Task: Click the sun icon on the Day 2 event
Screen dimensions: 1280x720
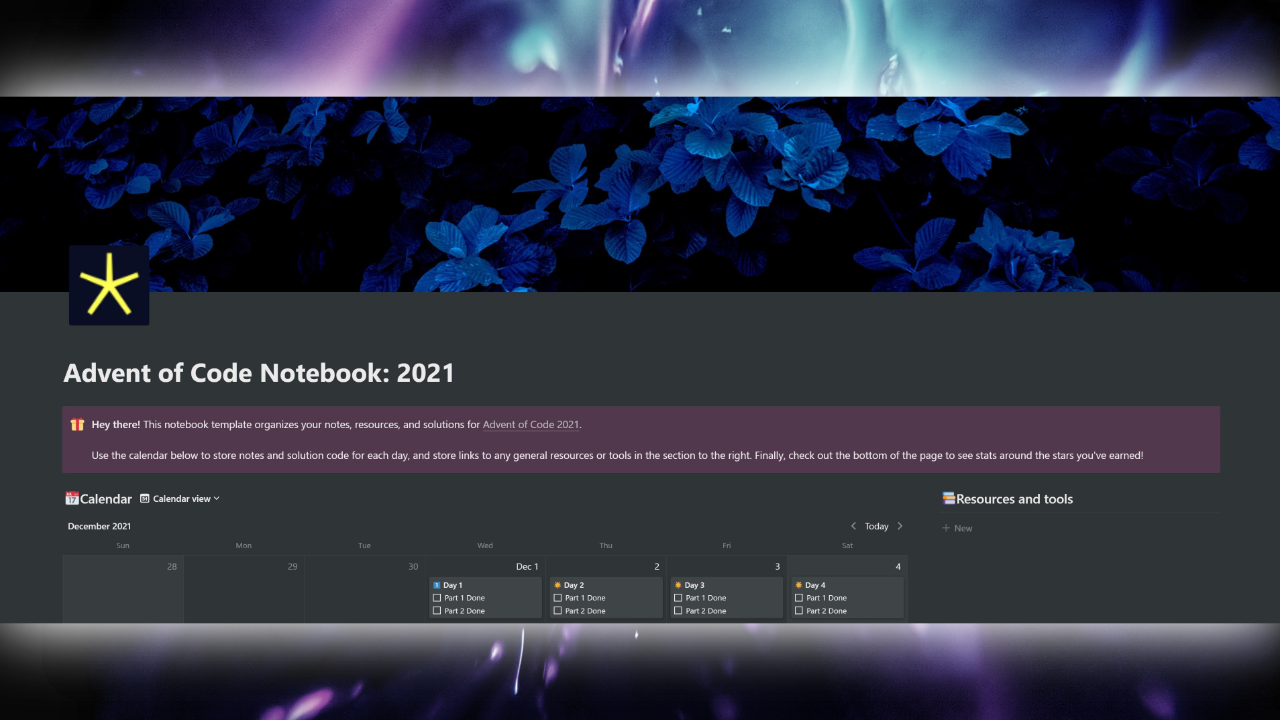Action: [x=558, y=585]
